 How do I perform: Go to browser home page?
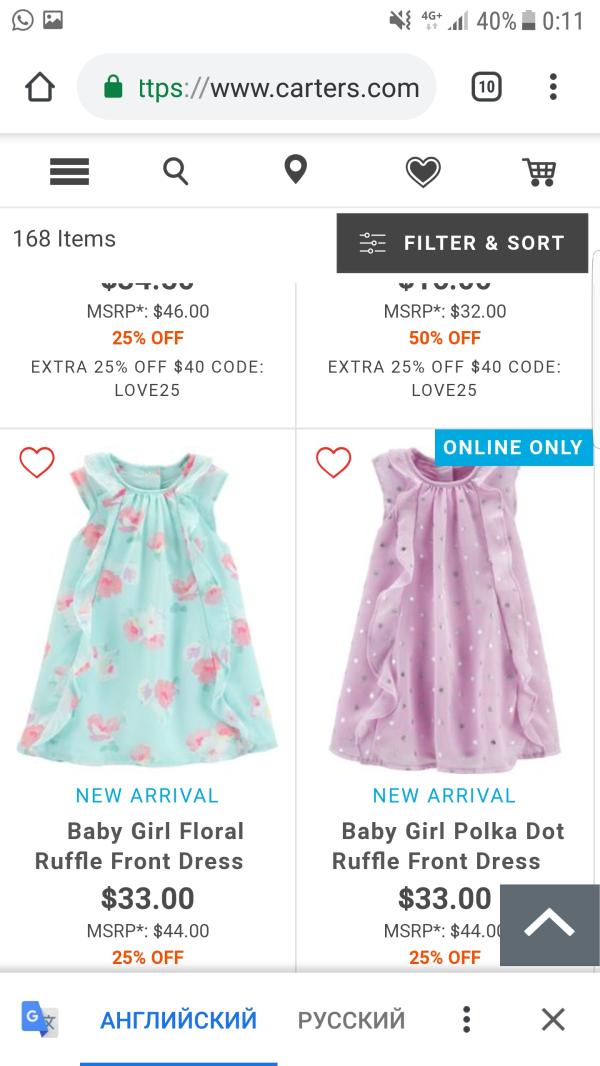pos(39,88)
